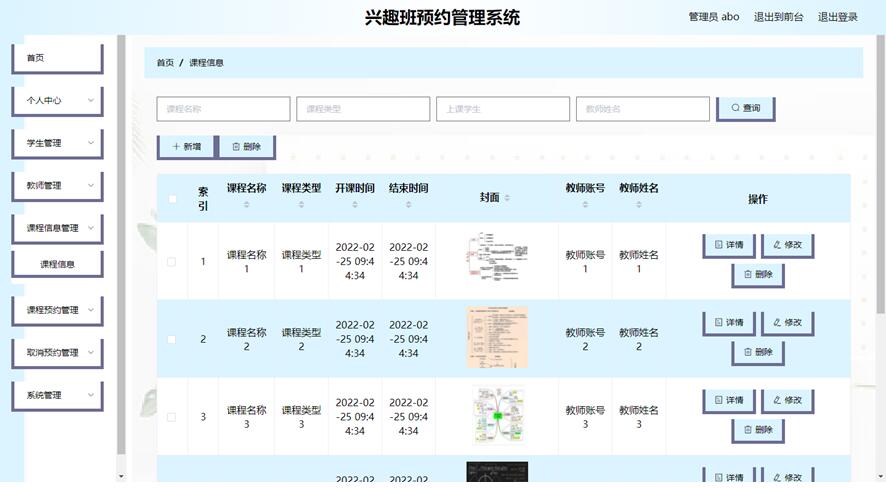Check the checkbox for row 2
Viewport: 886px width, 489px height.
tap(172, 339)
